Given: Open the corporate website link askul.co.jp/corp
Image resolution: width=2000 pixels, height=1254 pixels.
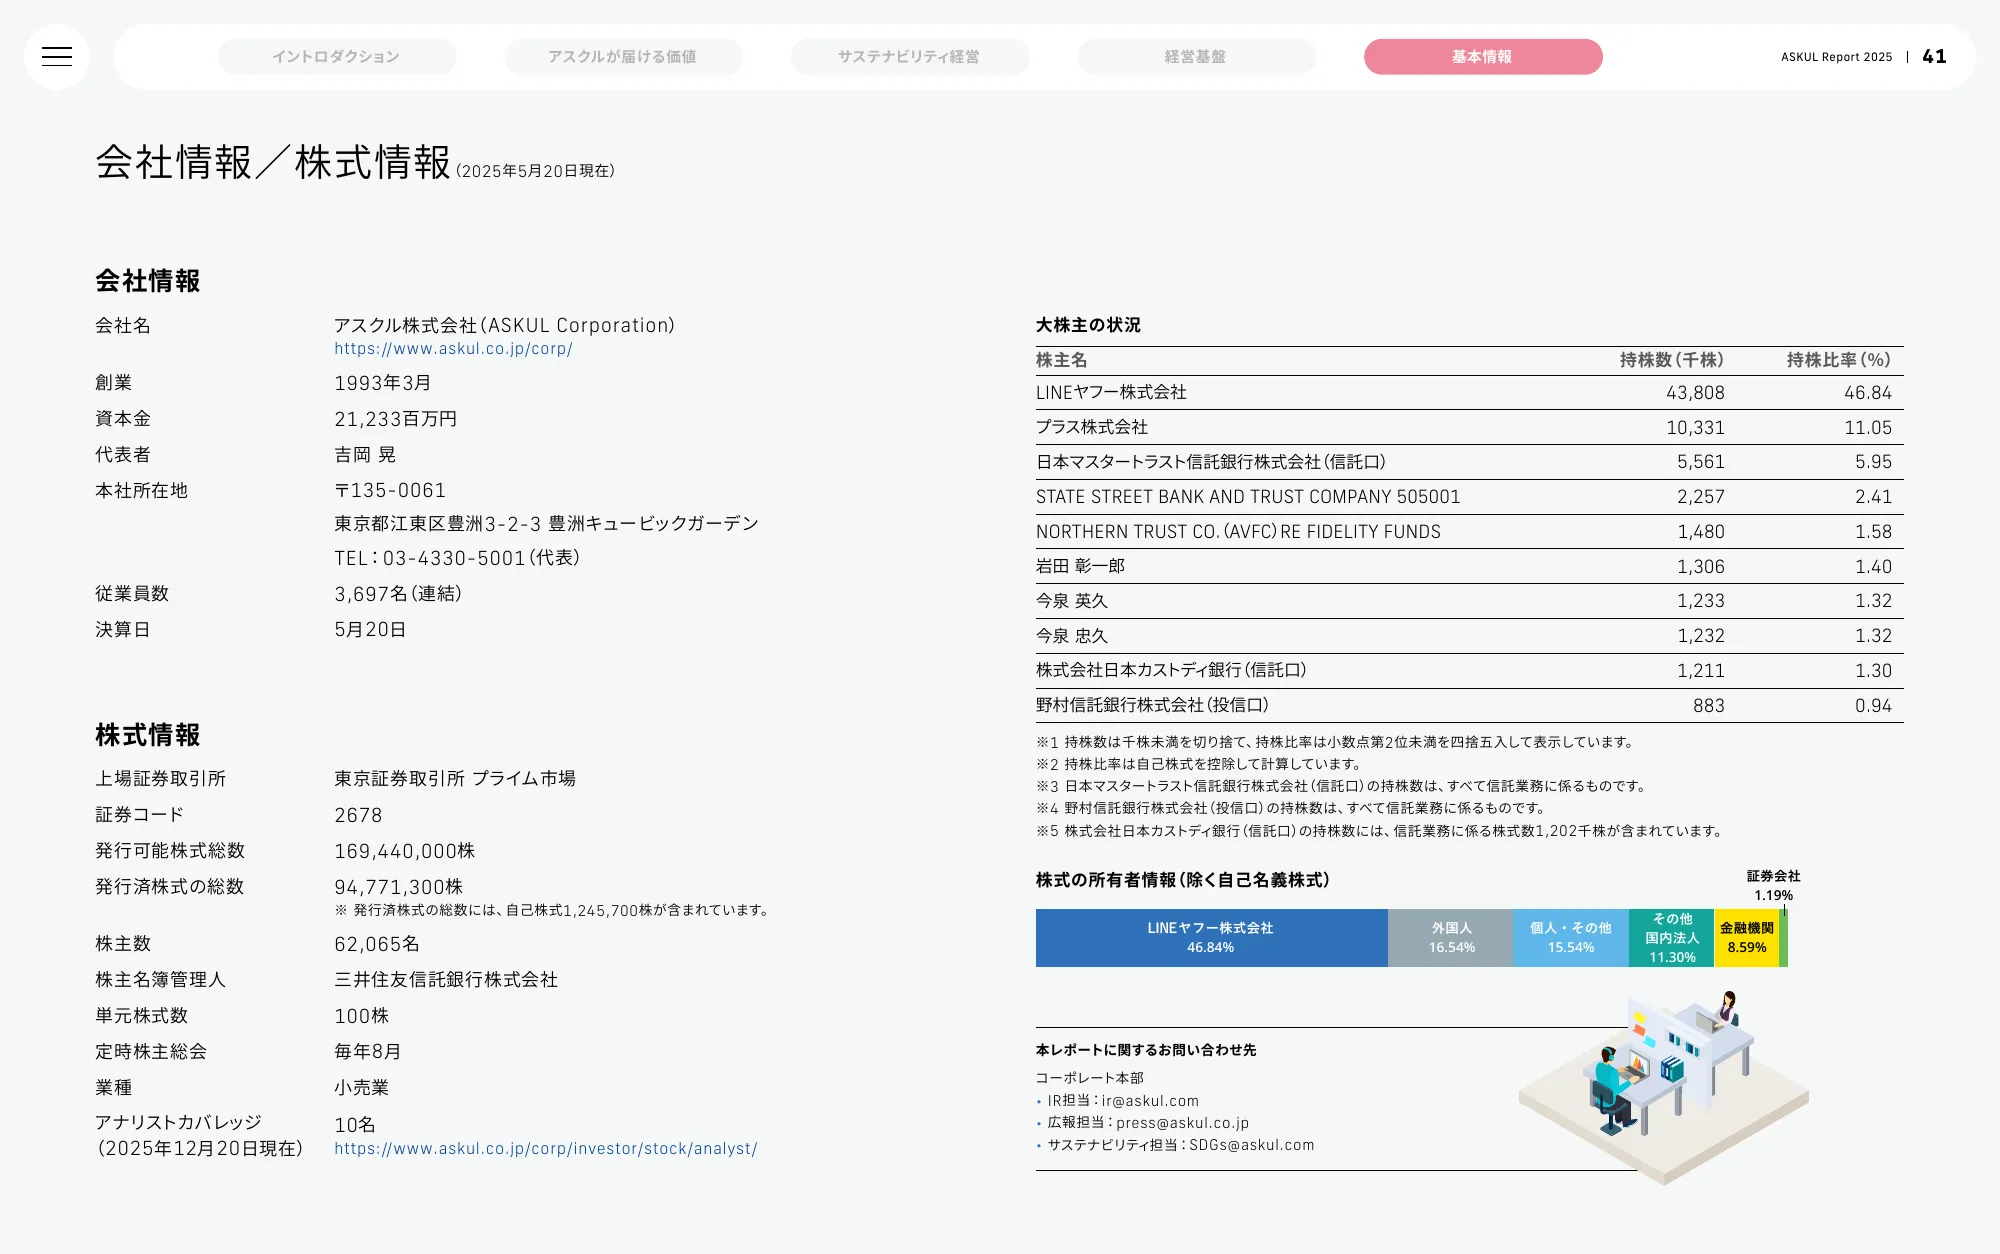Looking at the screenshot, I should tap(453, 349).
